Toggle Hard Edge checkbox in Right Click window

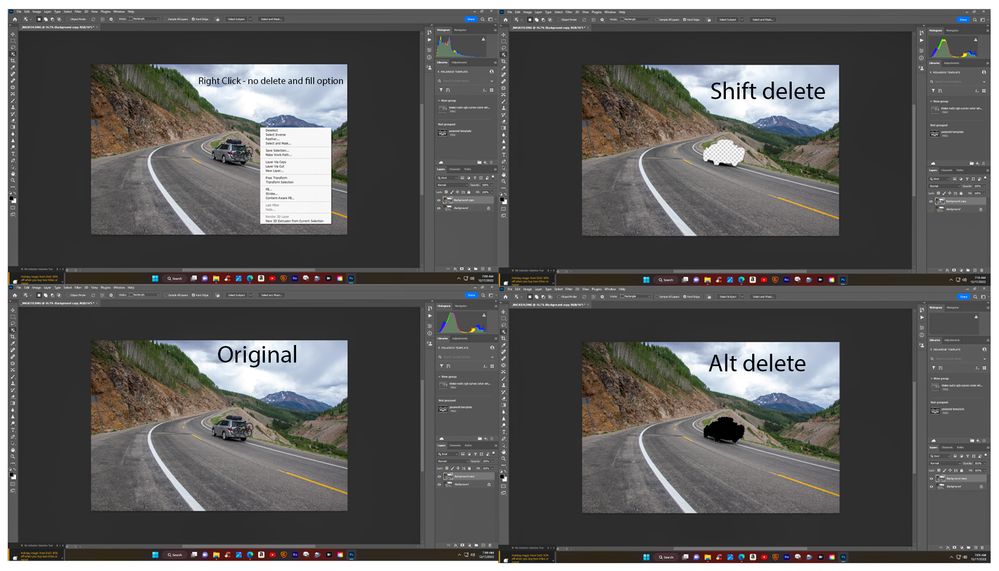point(193,19)
